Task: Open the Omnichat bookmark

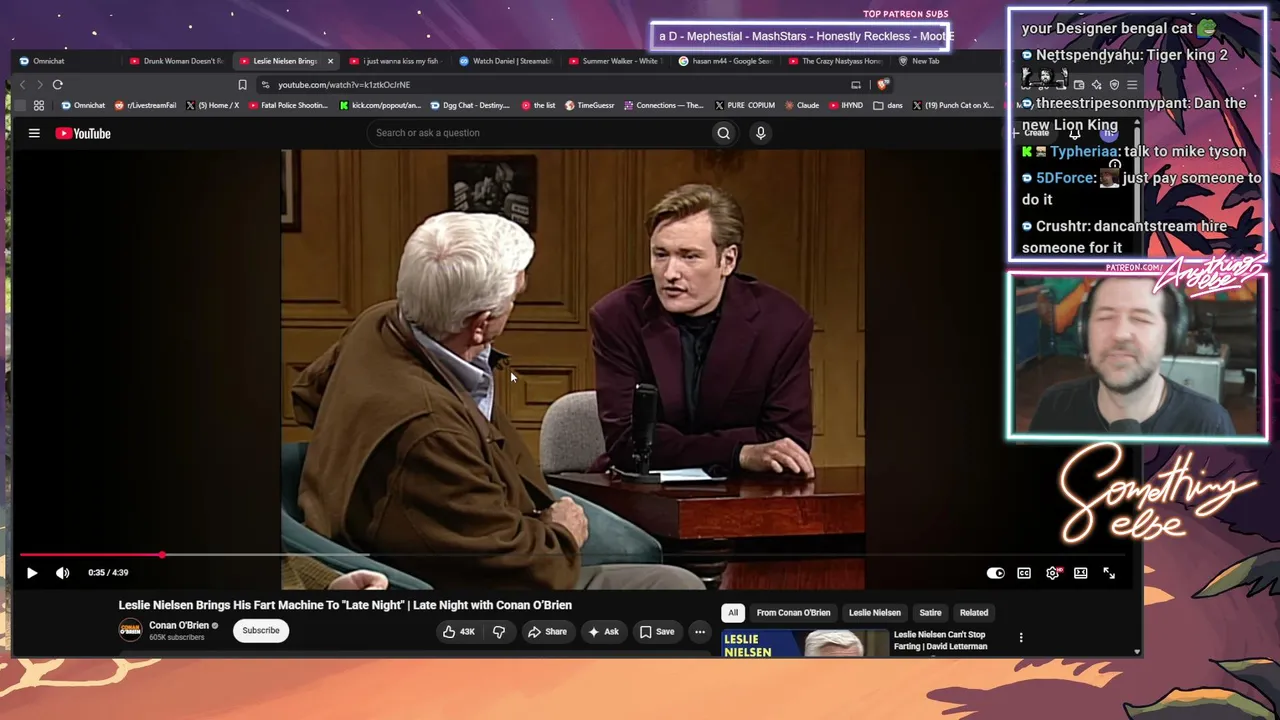Action: pyautogui.click(x=83, y=105)
